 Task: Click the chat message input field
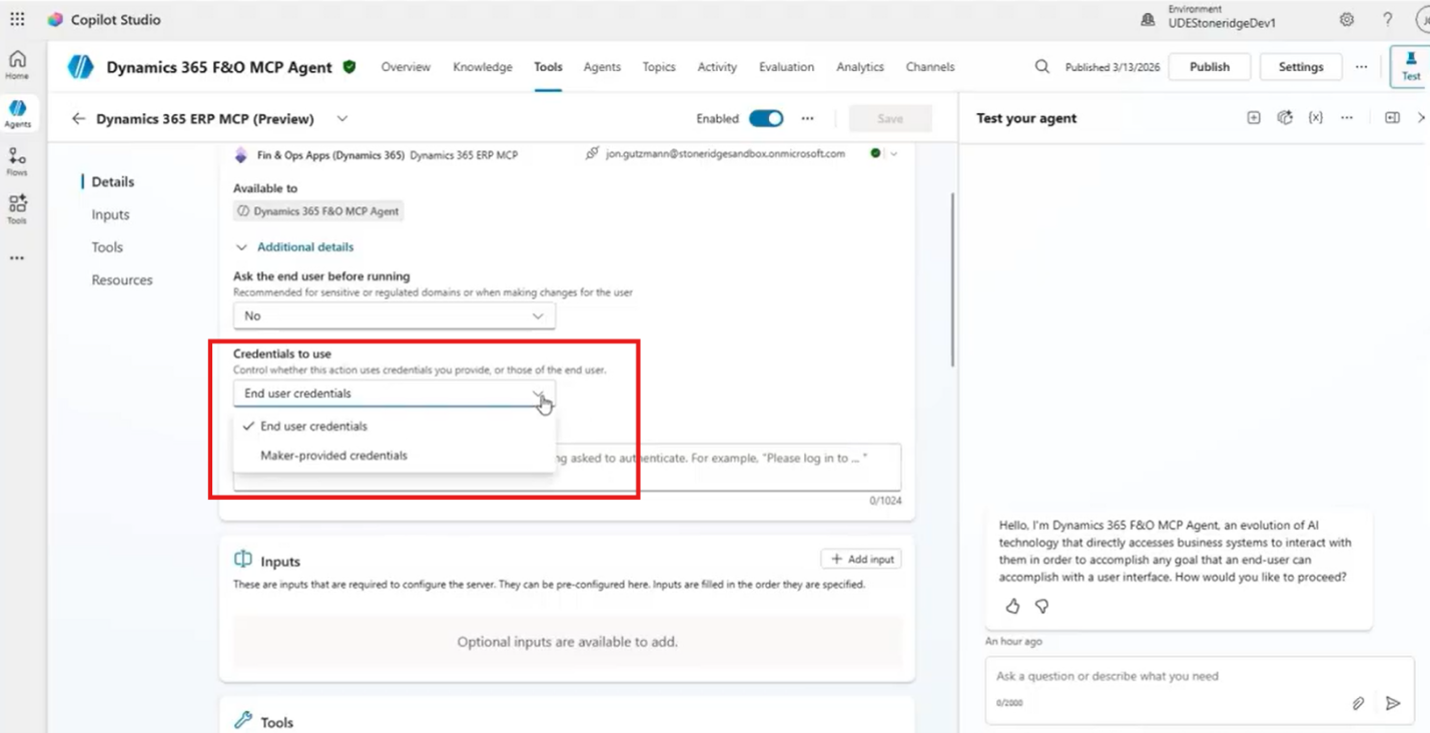1170,676
